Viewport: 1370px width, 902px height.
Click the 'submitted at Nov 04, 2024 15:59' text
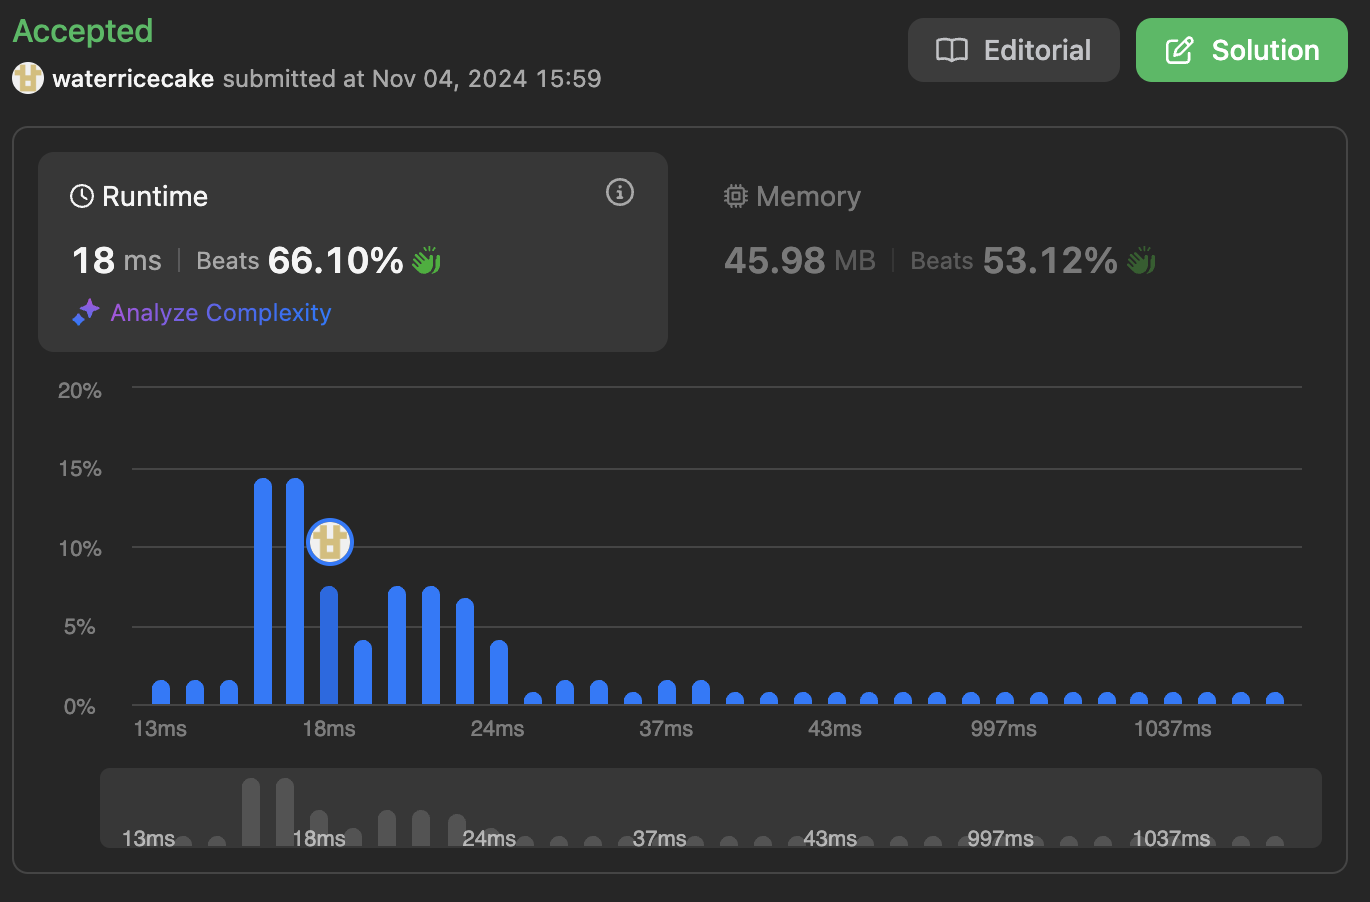click(412, 79)
